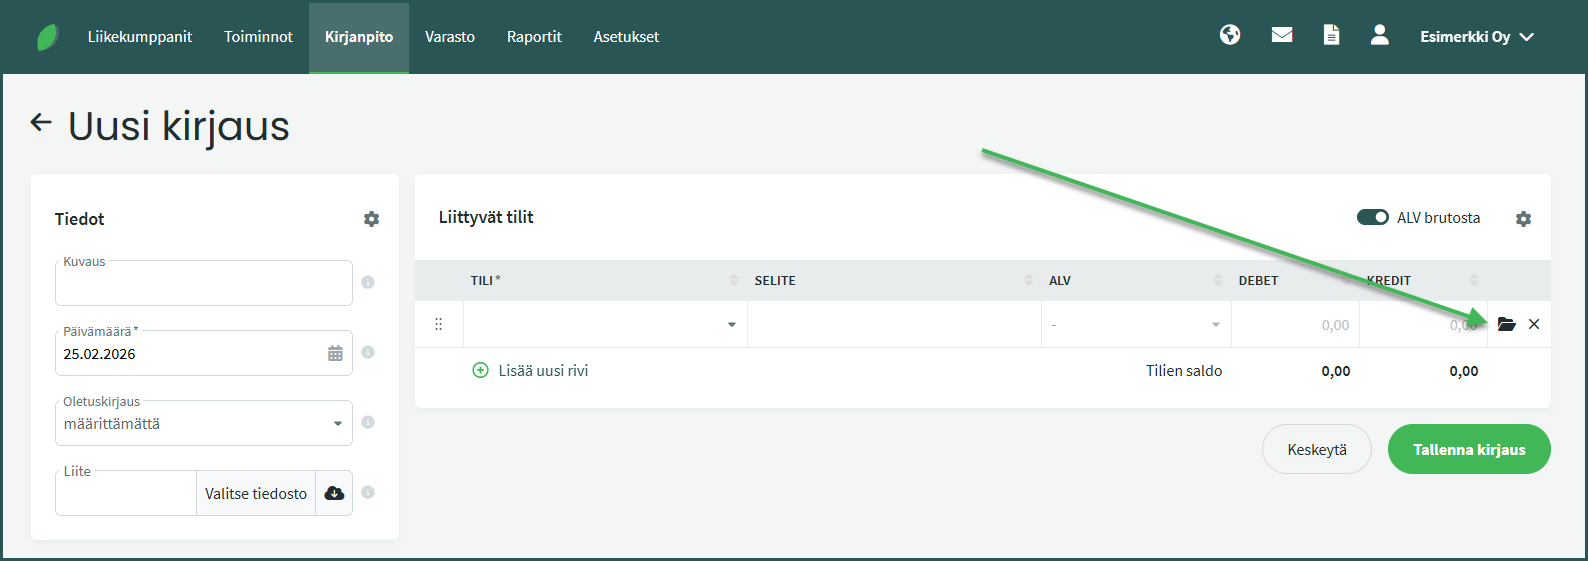Switch to the Varasto menu
1588x561 pixels.
click(449, 37)
